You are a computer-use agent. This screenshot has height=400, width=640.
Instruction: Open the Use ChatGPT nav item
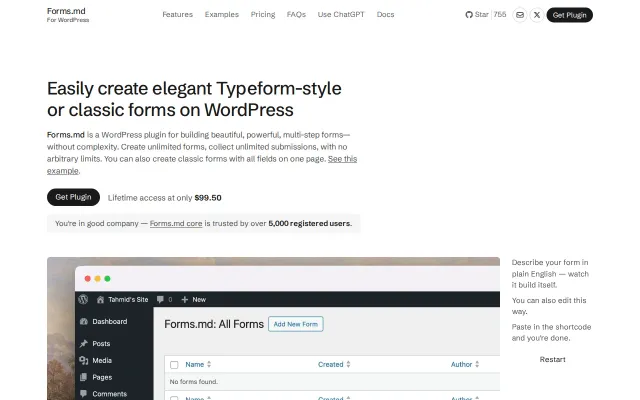[341, 15]
